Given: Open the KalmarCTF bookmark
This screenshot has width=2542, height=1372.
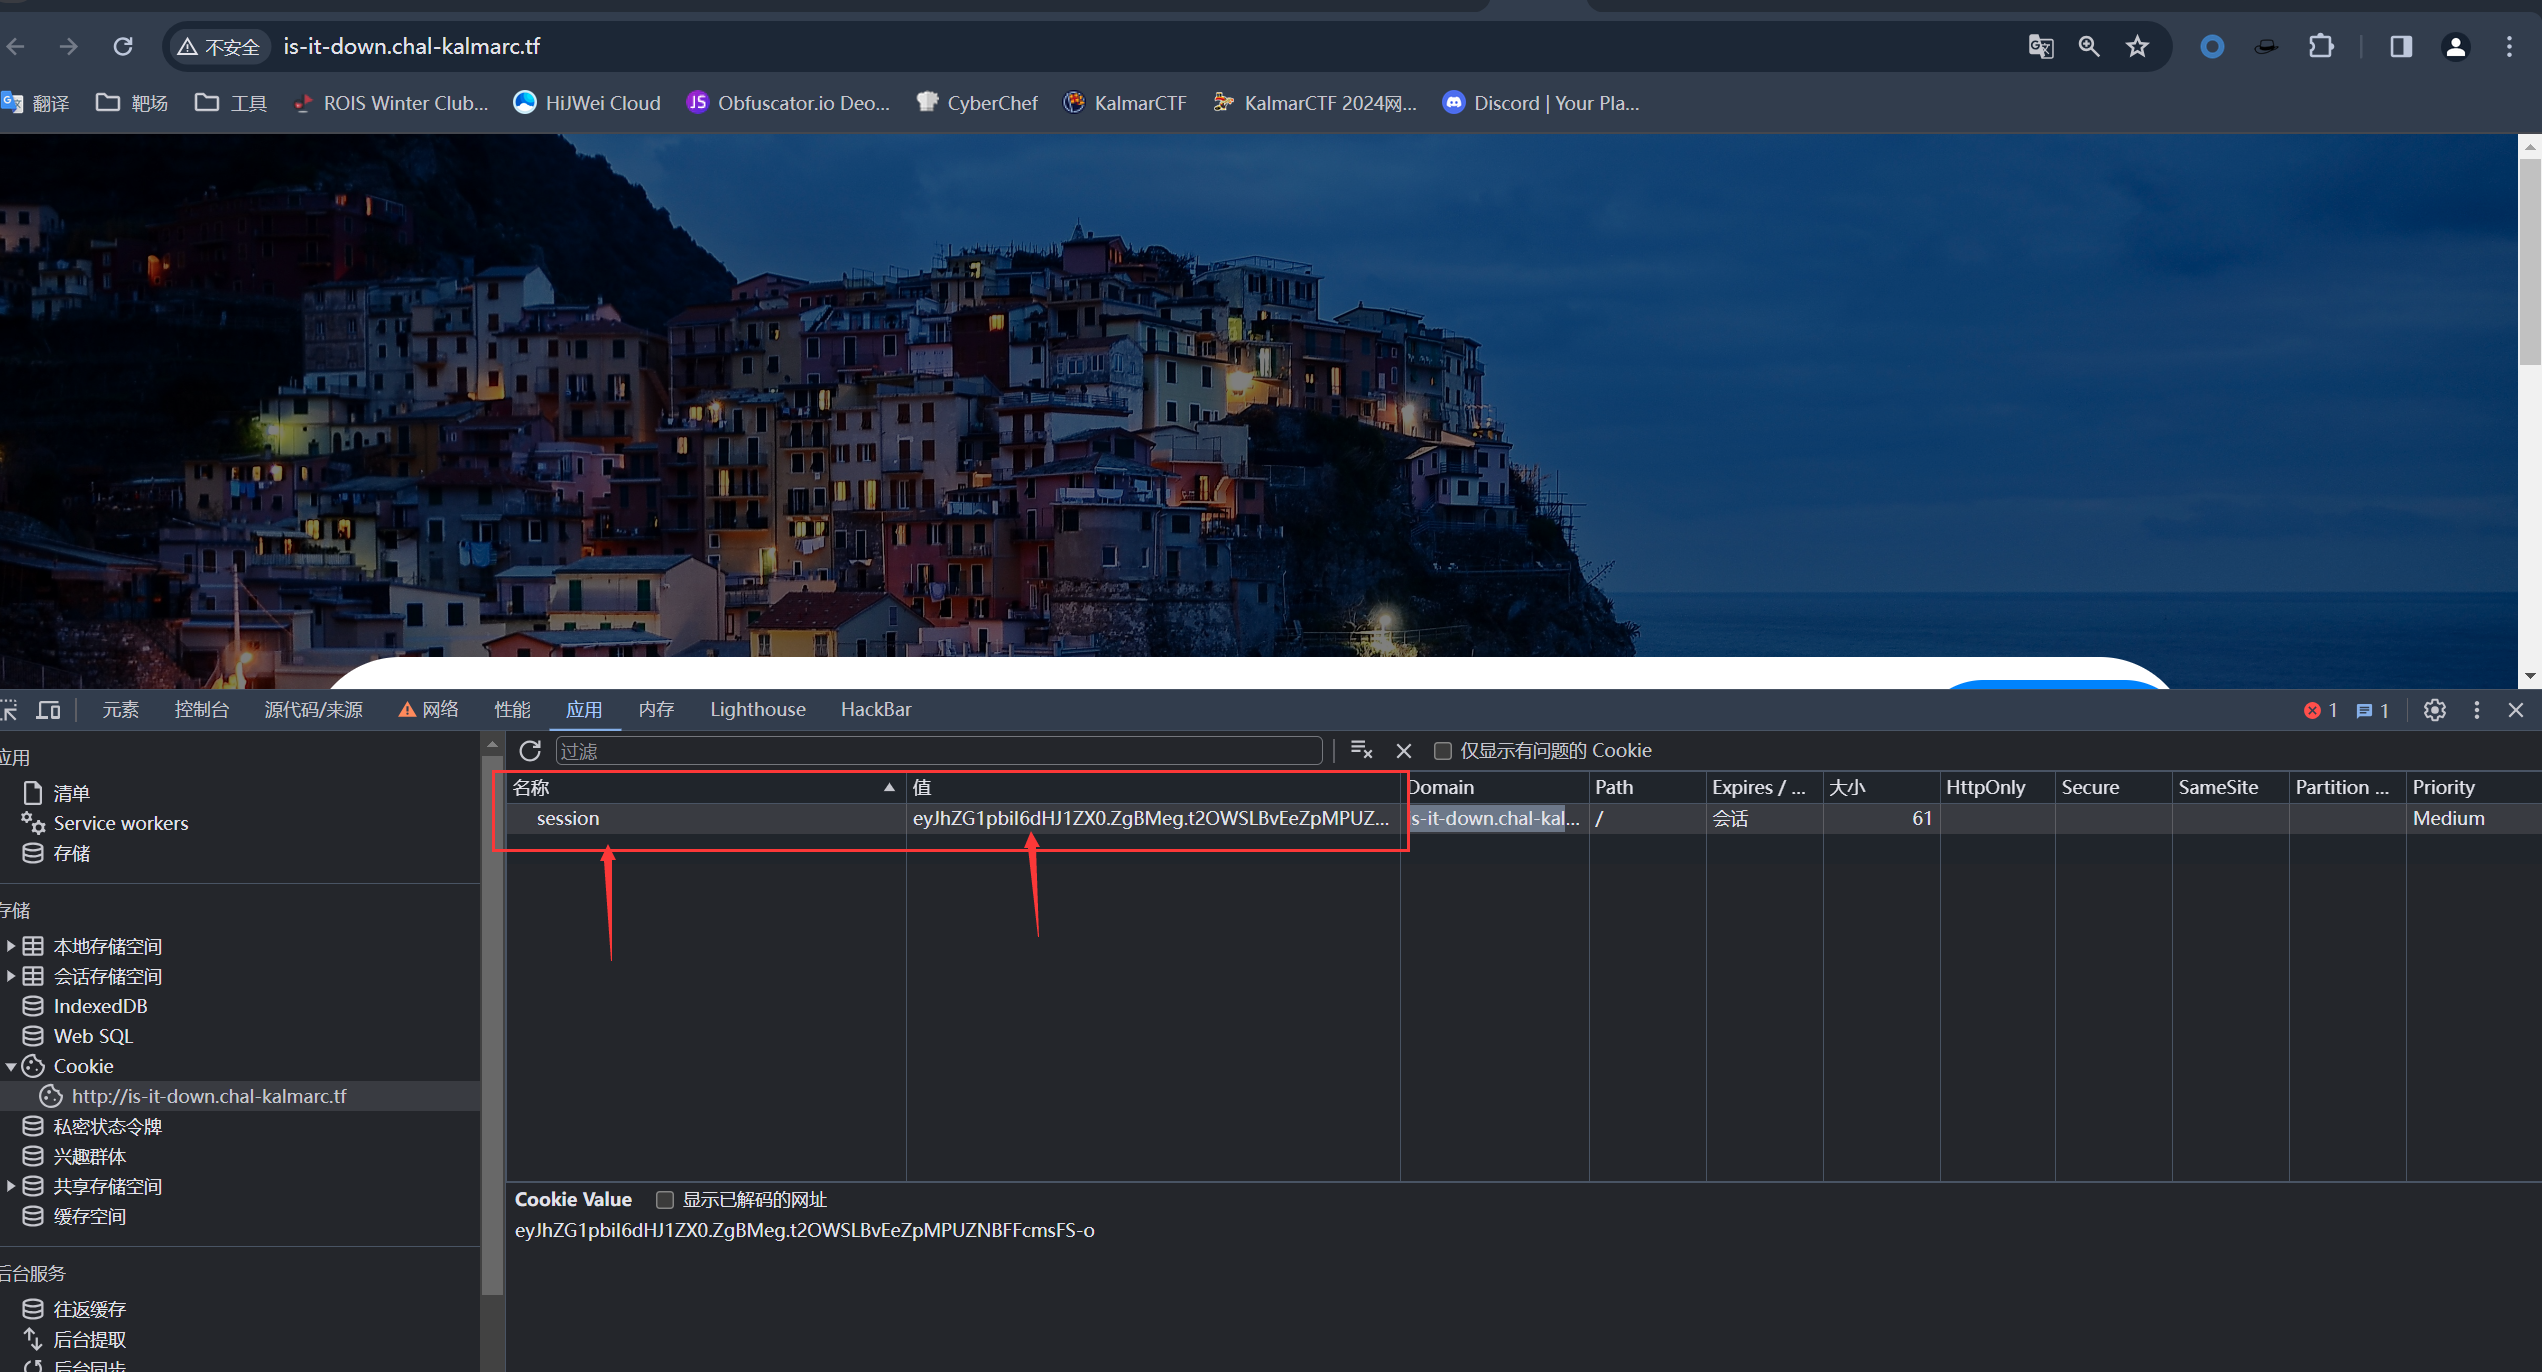Looking at the screenshot, I should (1125, 102).
